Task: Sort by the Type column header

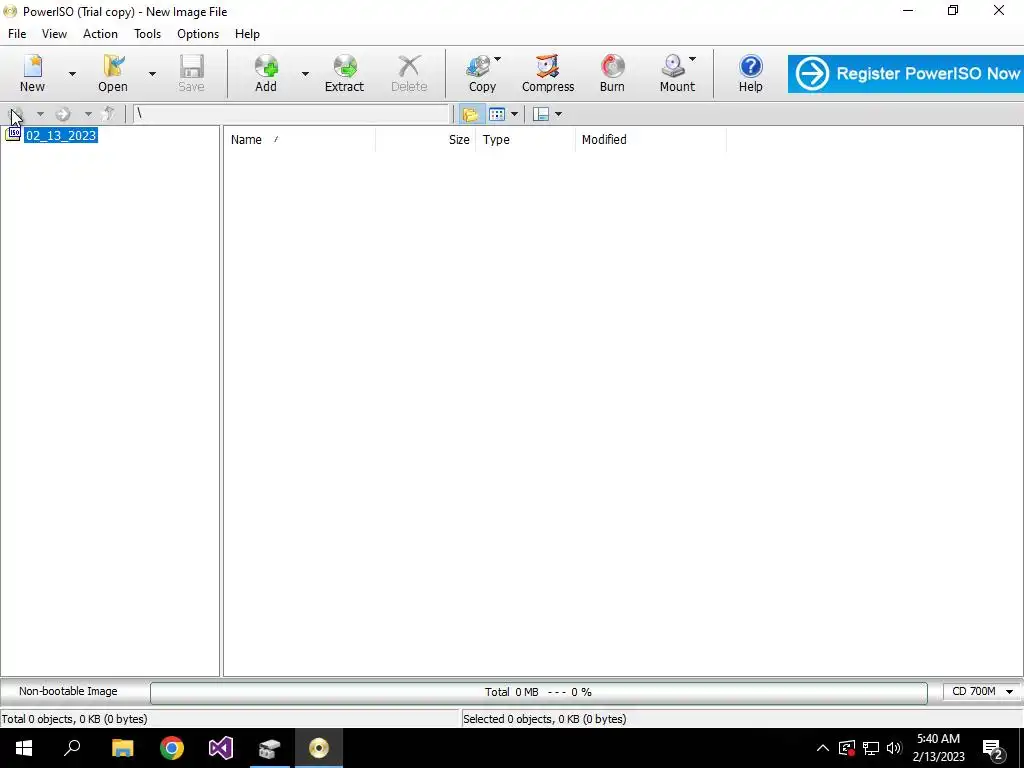Action: 525,140
